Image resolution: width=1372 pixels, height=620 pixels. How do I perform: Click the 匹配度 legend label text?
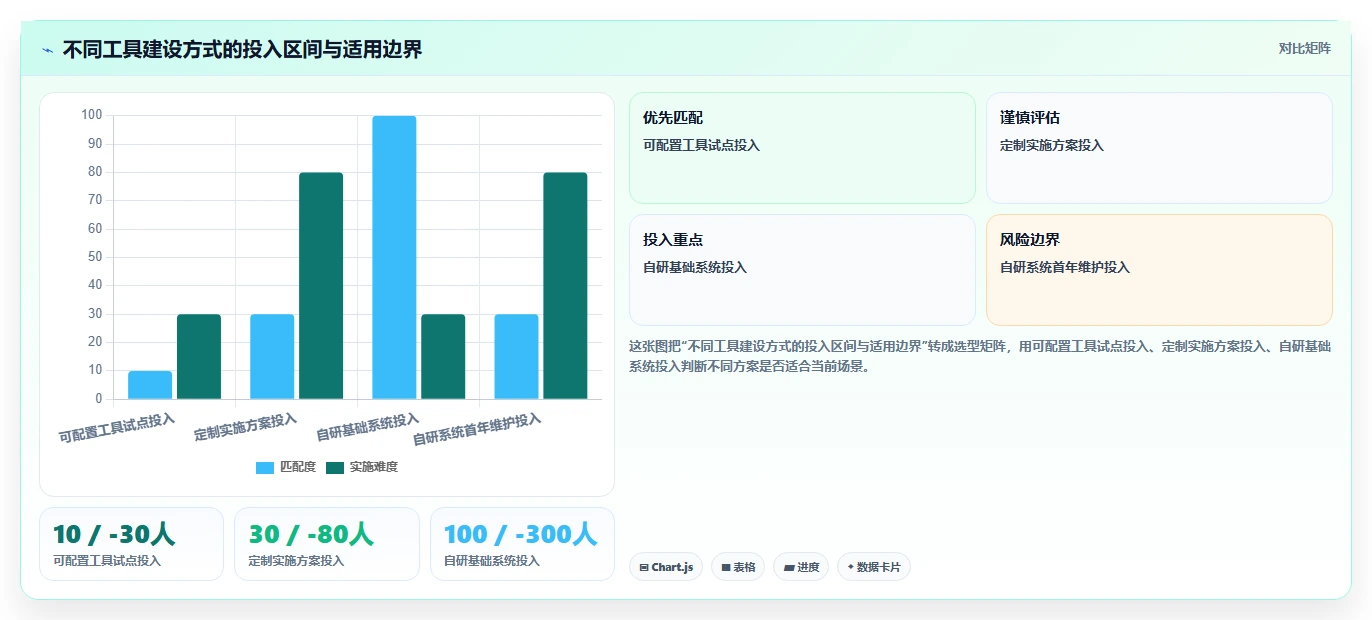coord(298,467)
